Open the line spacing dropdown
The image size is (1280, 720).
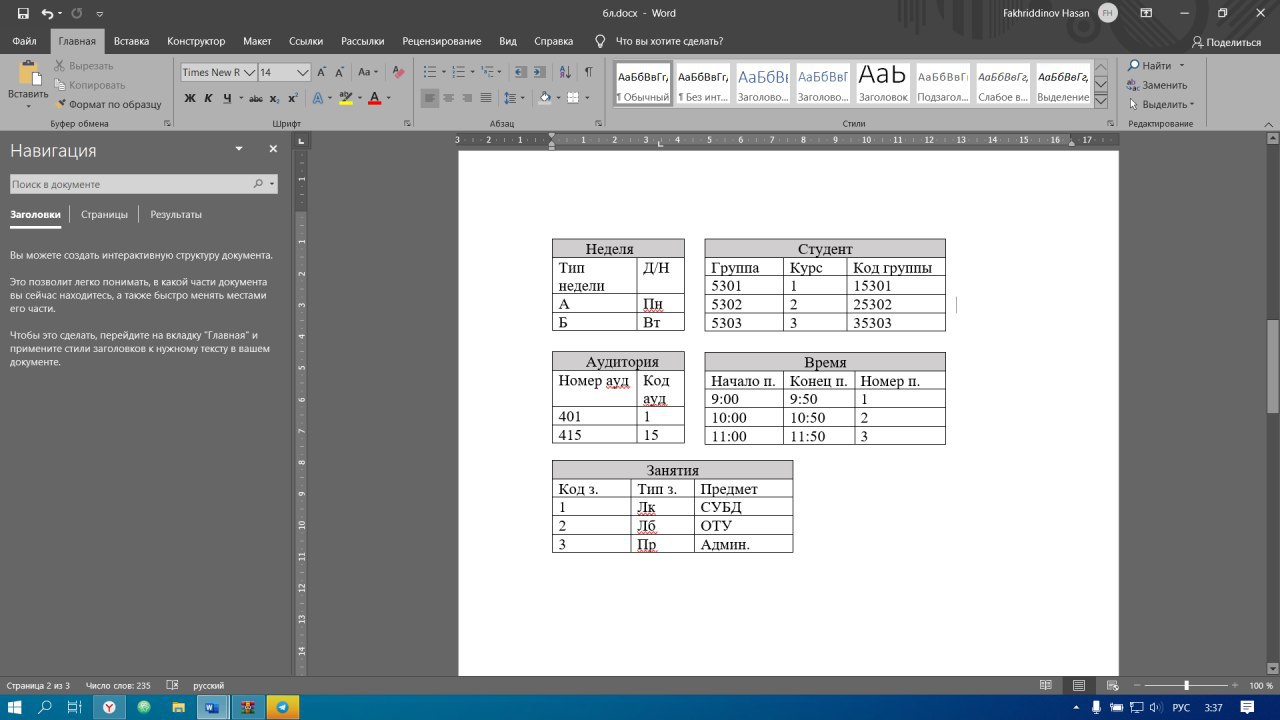pyautogui.click(x=514, y=98)
